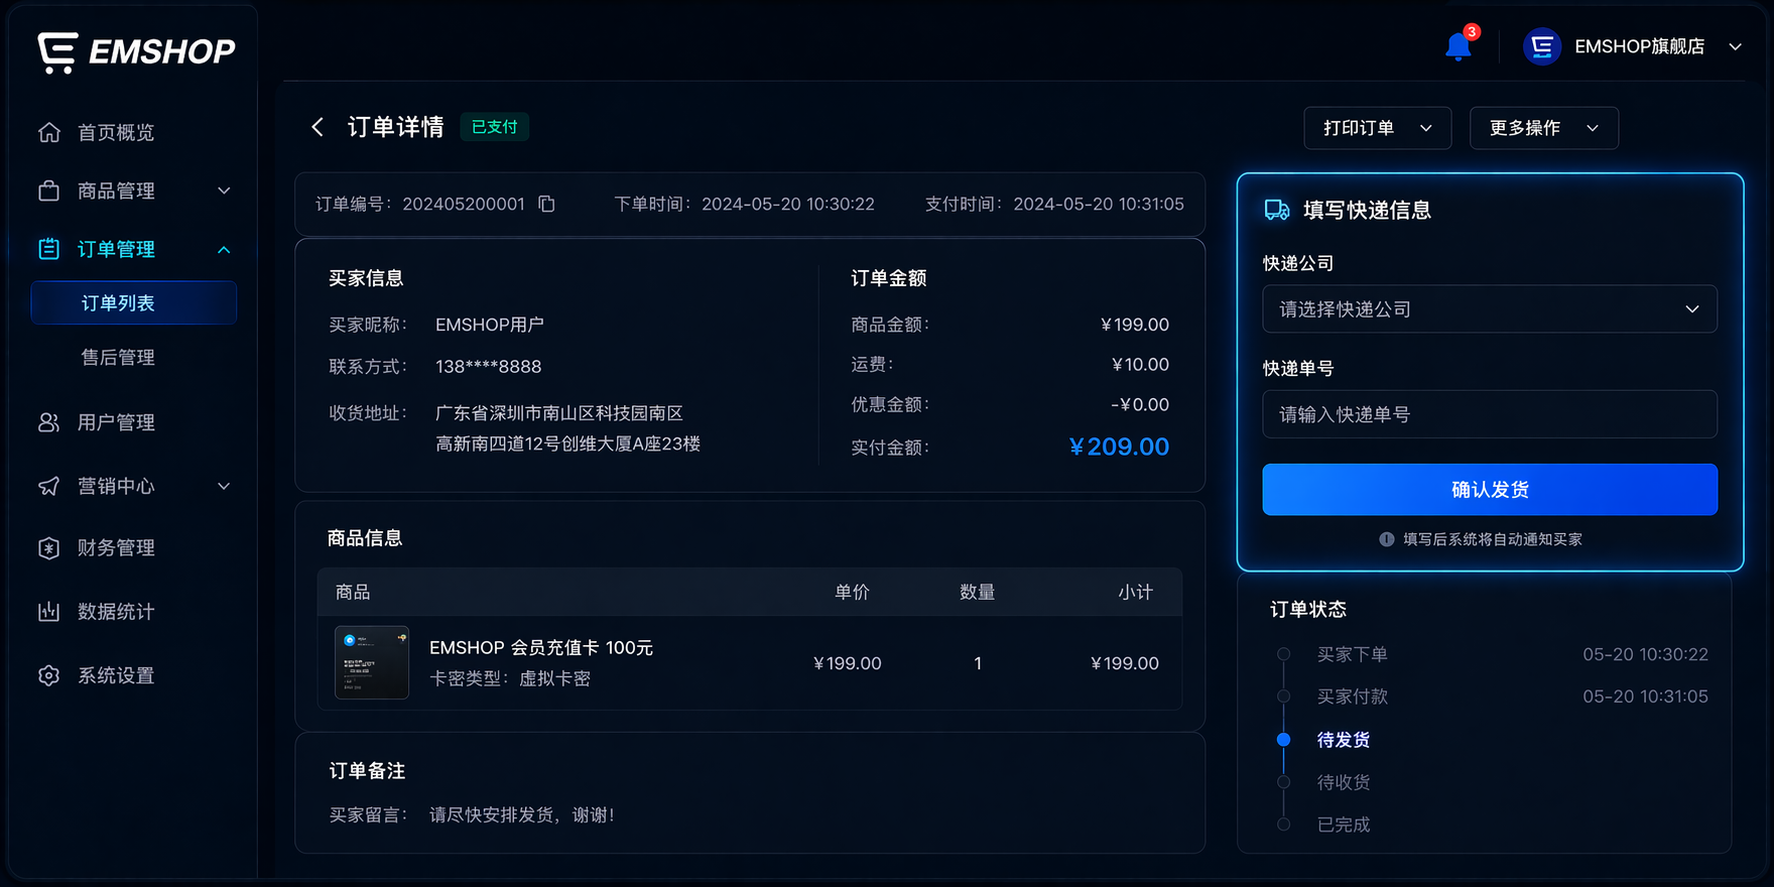Viewport: 1774px width, 887px height.
Task: Select 订单列表 submenu item
Action: (x=134, y=303)
